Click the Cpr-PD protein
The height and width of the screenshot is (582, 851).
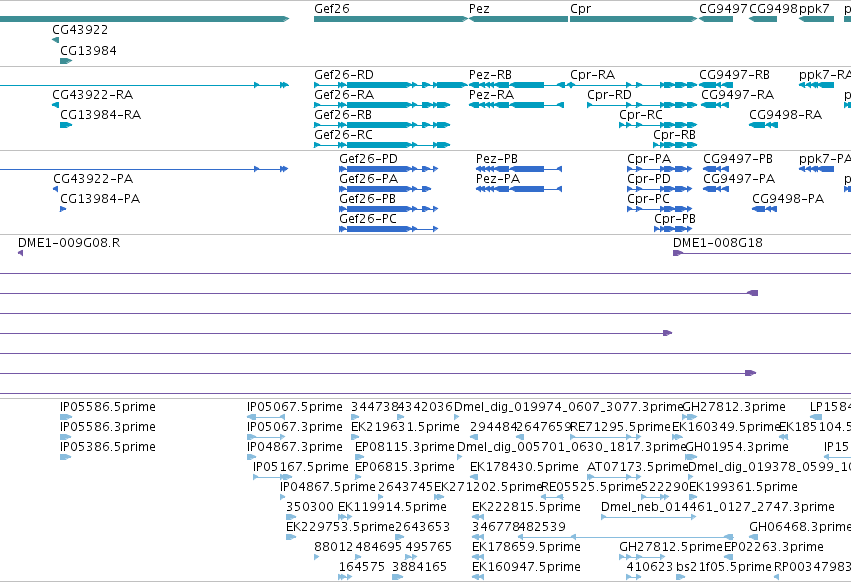(x=659, y=189)
